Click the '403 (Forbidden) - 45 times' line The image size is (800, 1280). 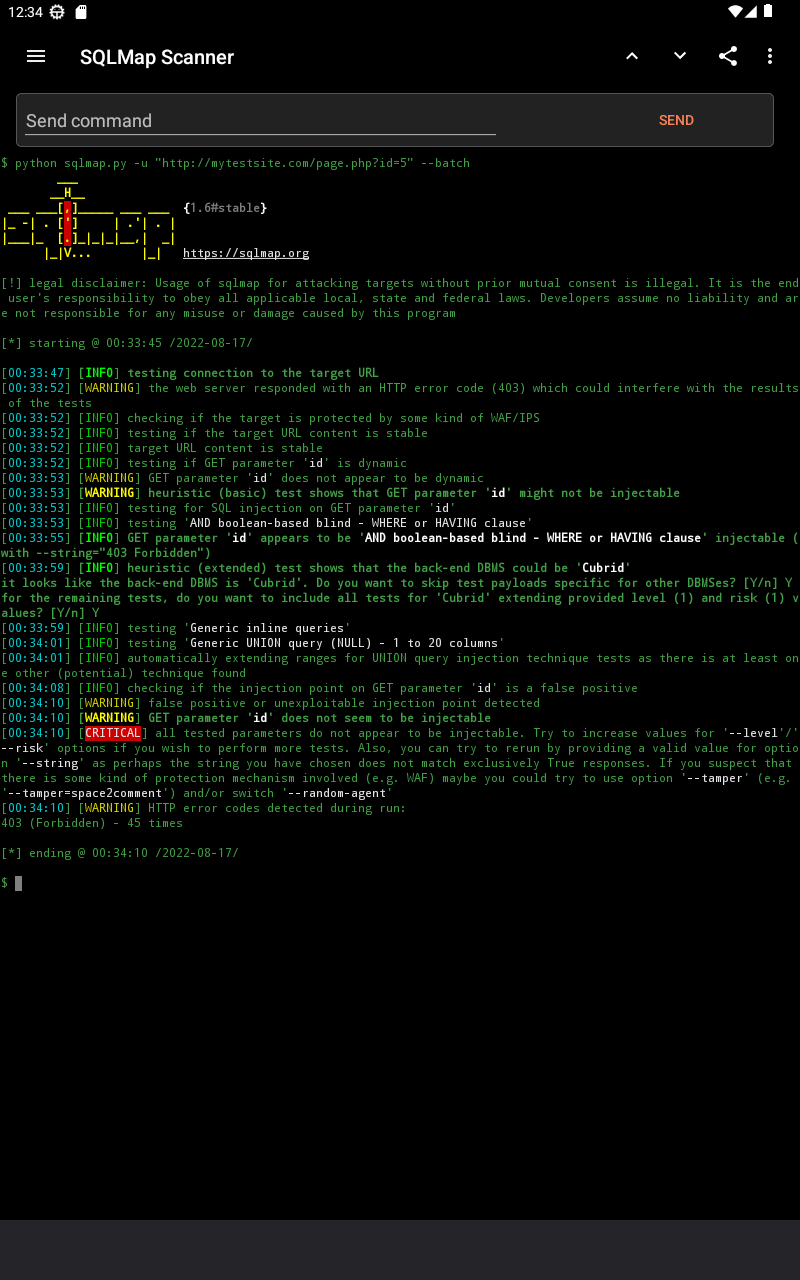pos(92,823)
